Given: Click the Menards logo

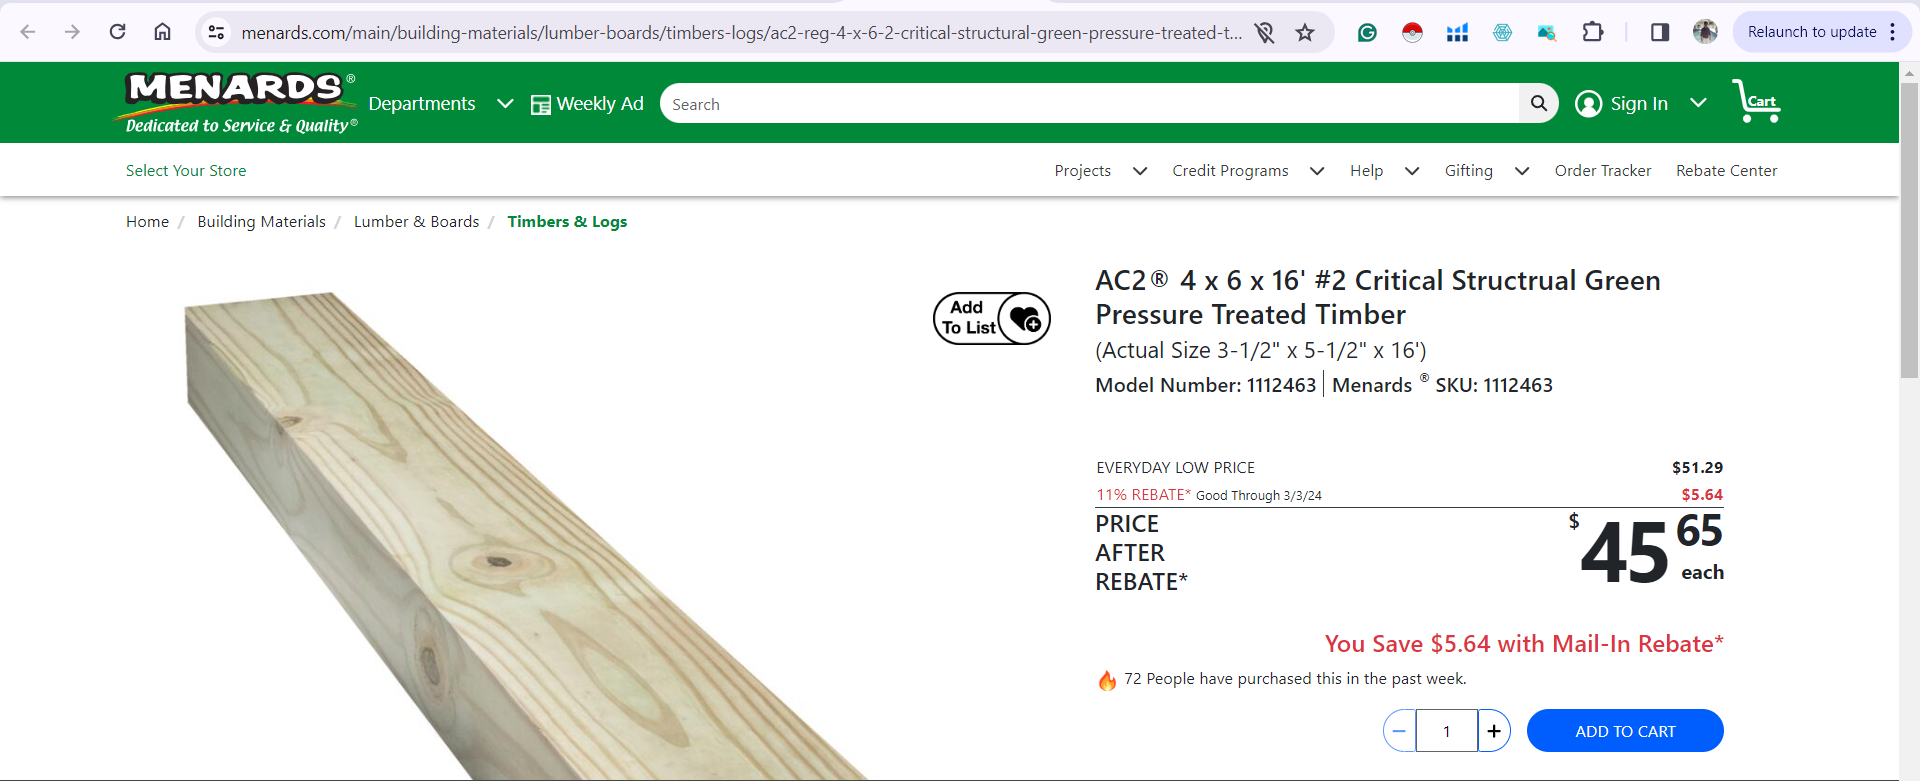Looking at the screenshot, I should point(237,103).
